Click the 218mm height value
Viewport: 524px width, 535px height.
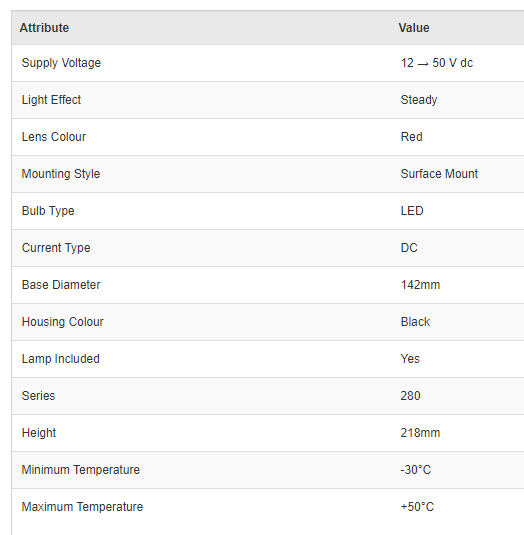click(420, 433)
